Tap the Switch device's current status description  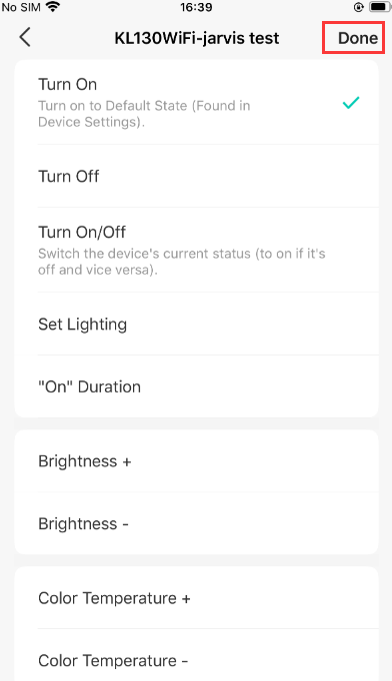coord(181,261)
